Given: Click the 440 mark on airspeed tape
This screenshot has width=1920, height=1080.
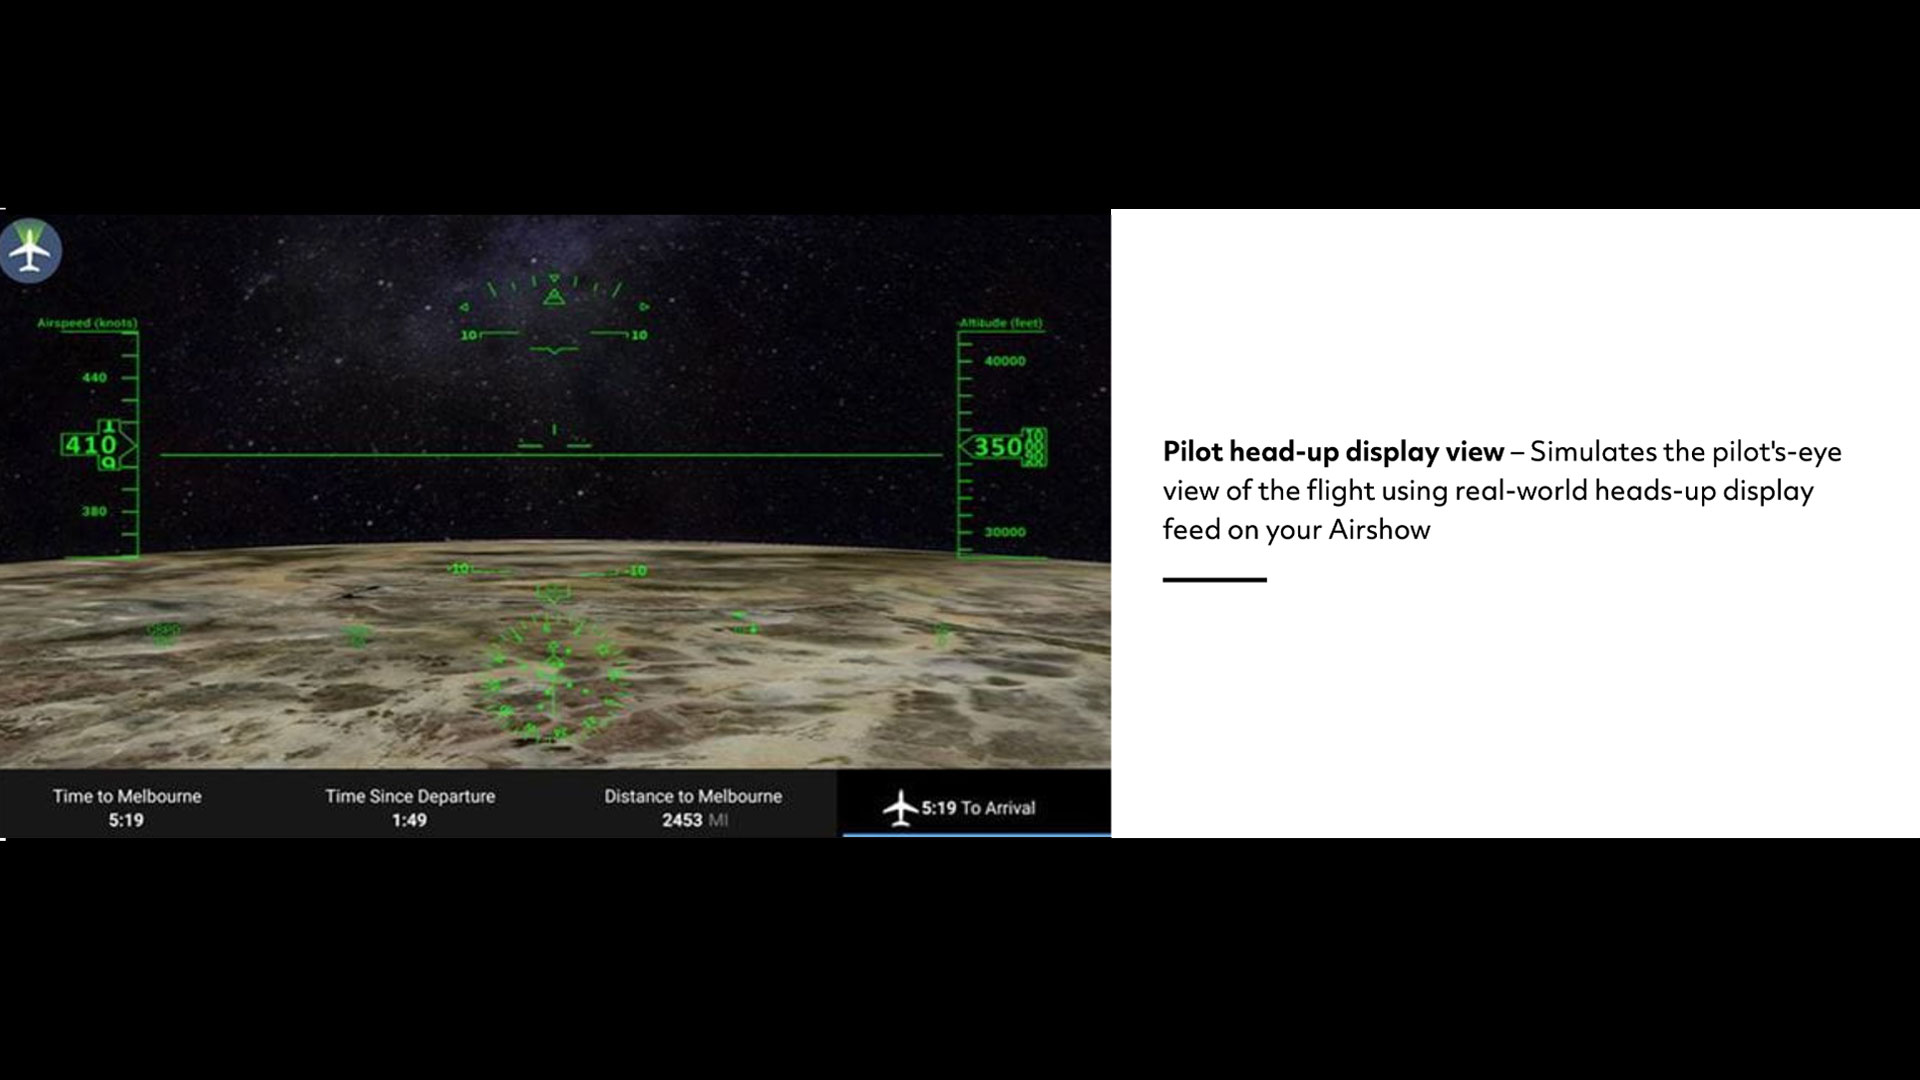Looking at the screenshot, I should tap(94, 377).
